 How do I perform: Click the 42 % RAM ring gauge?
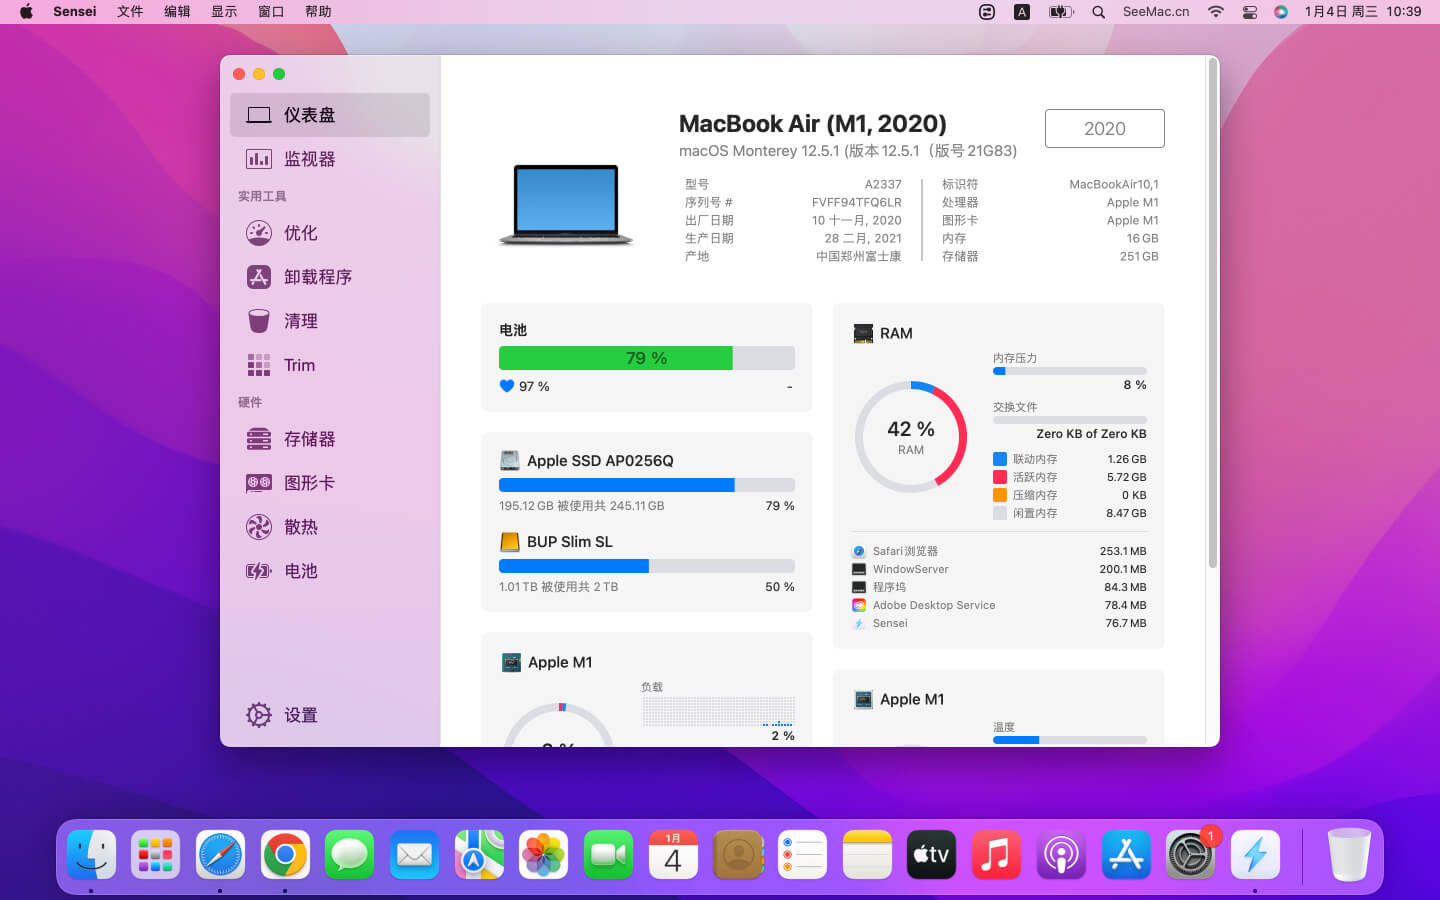[911, 437]
